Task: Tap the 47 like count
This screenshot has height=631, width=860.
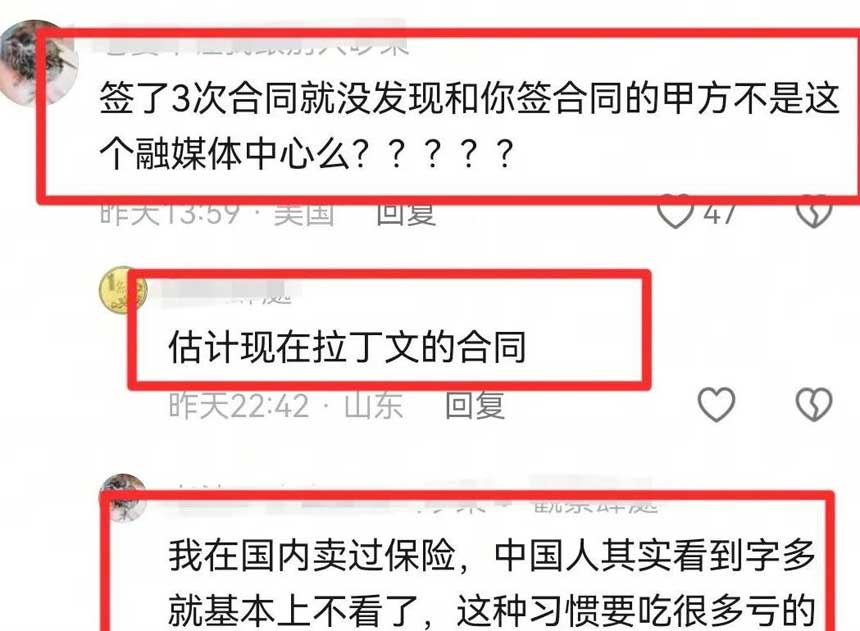Action: click(x=720, y=214)
